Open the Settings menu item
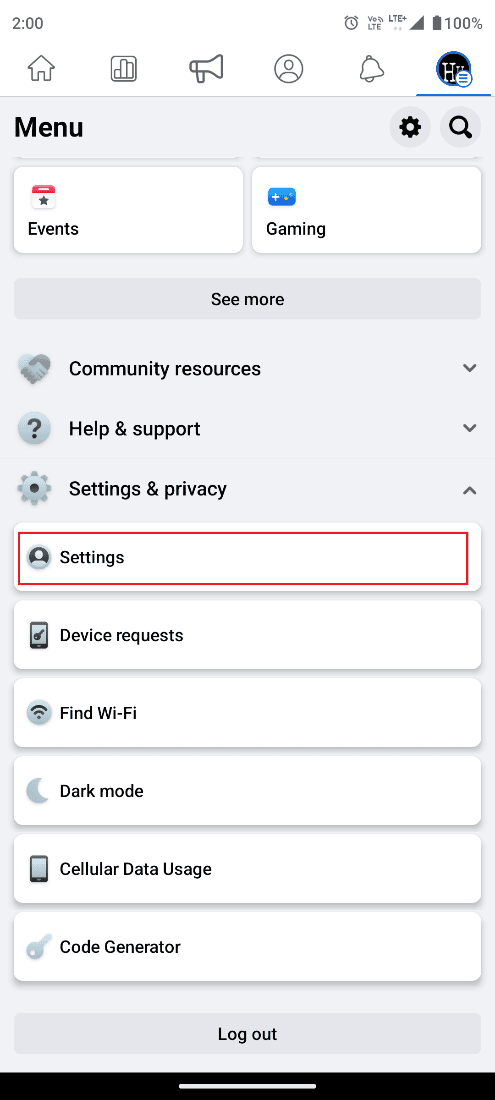Image resolution: width=495 pixels, height=1100 pixels. 248,557
